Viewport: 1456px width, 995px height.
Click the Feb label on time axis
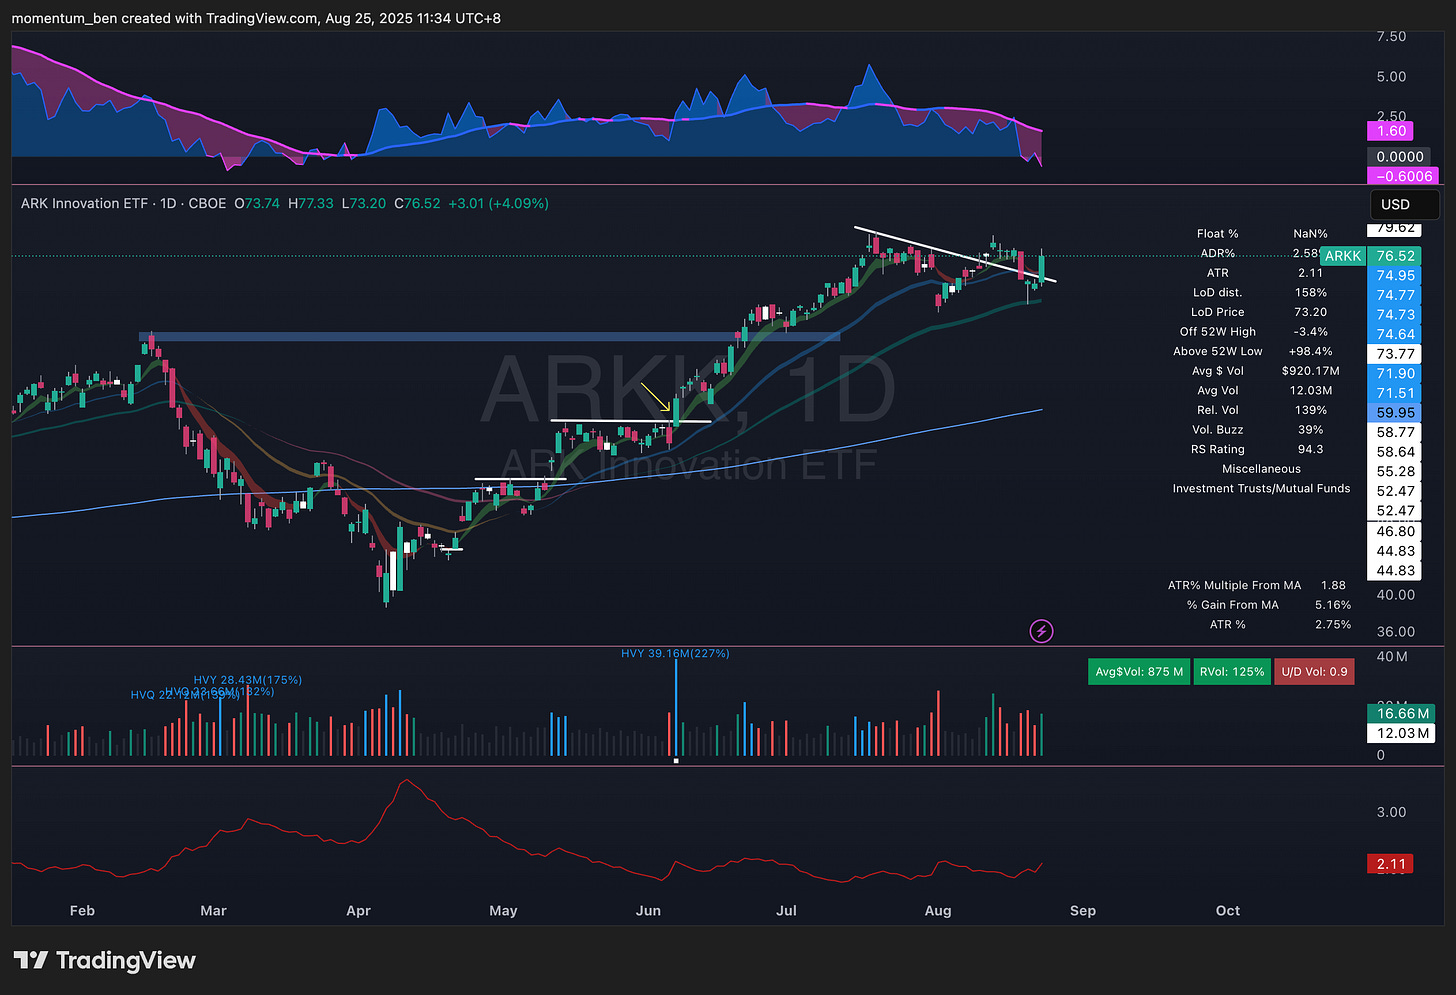[x=82, y=911]
